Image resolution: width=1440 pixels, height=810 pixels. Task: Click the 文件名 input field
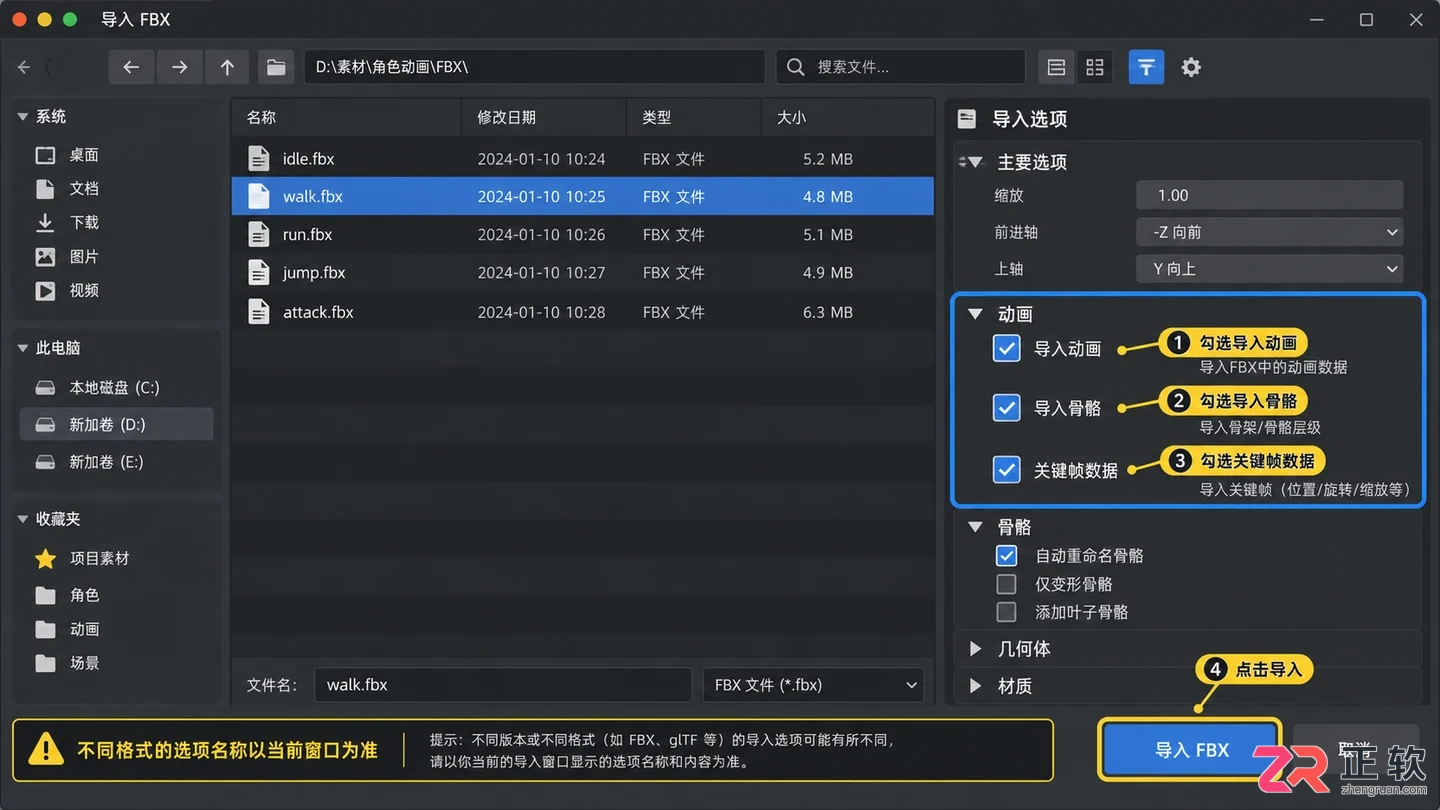tap(502, 685)
